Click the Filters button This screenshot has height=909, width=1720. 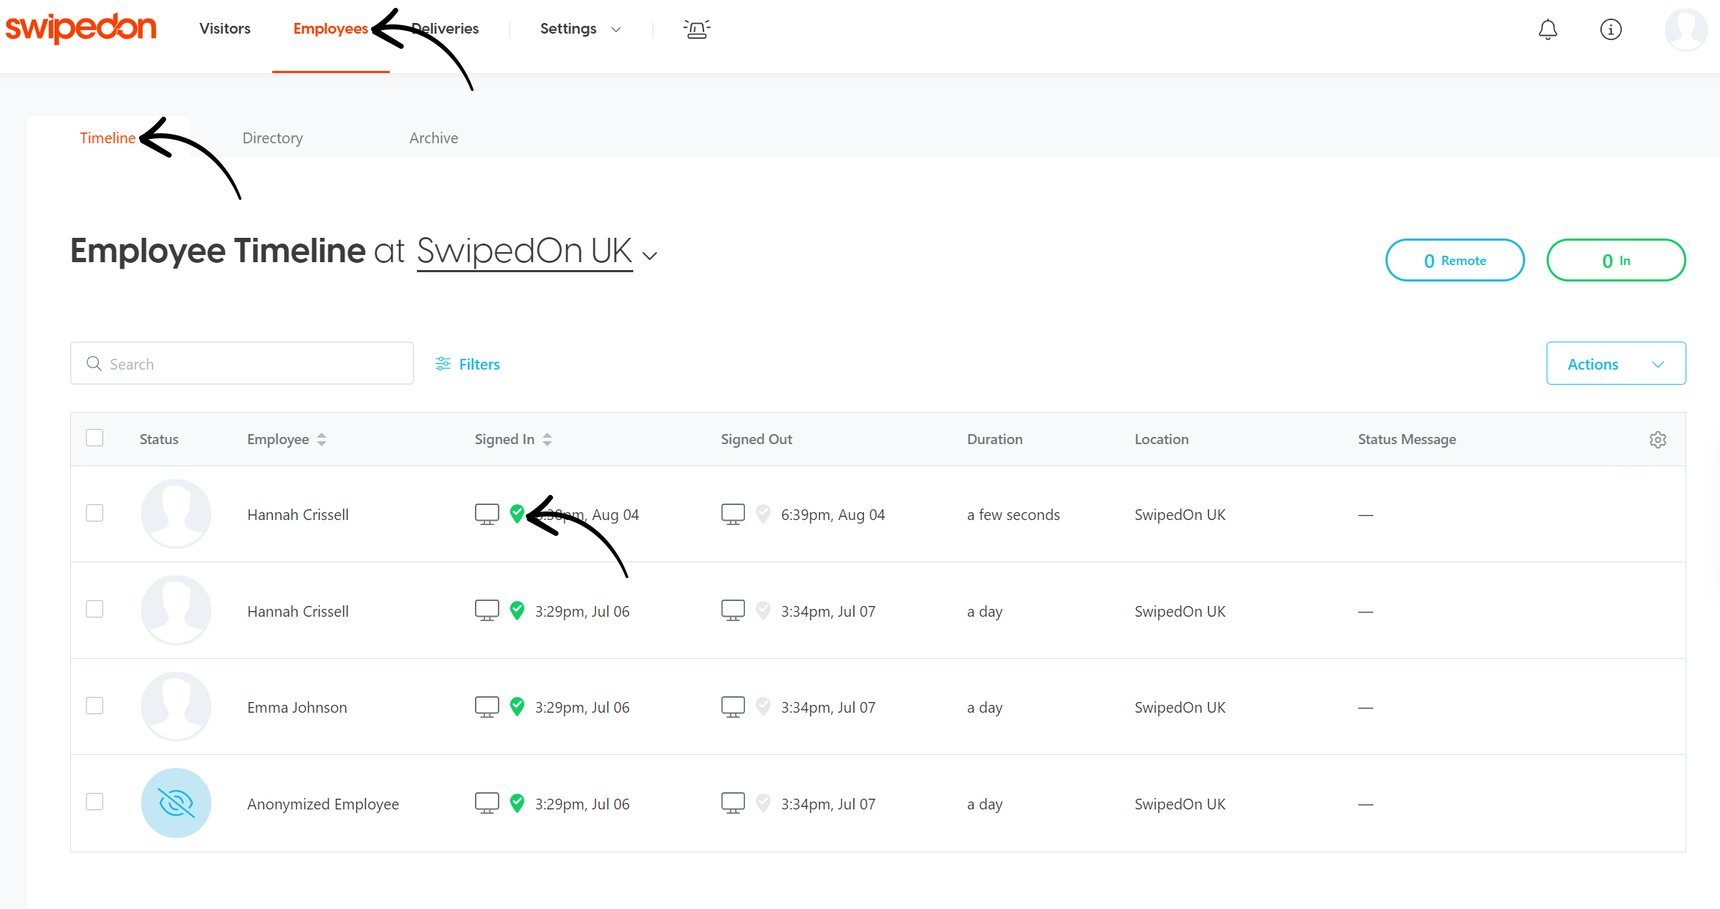pos(467,364)
